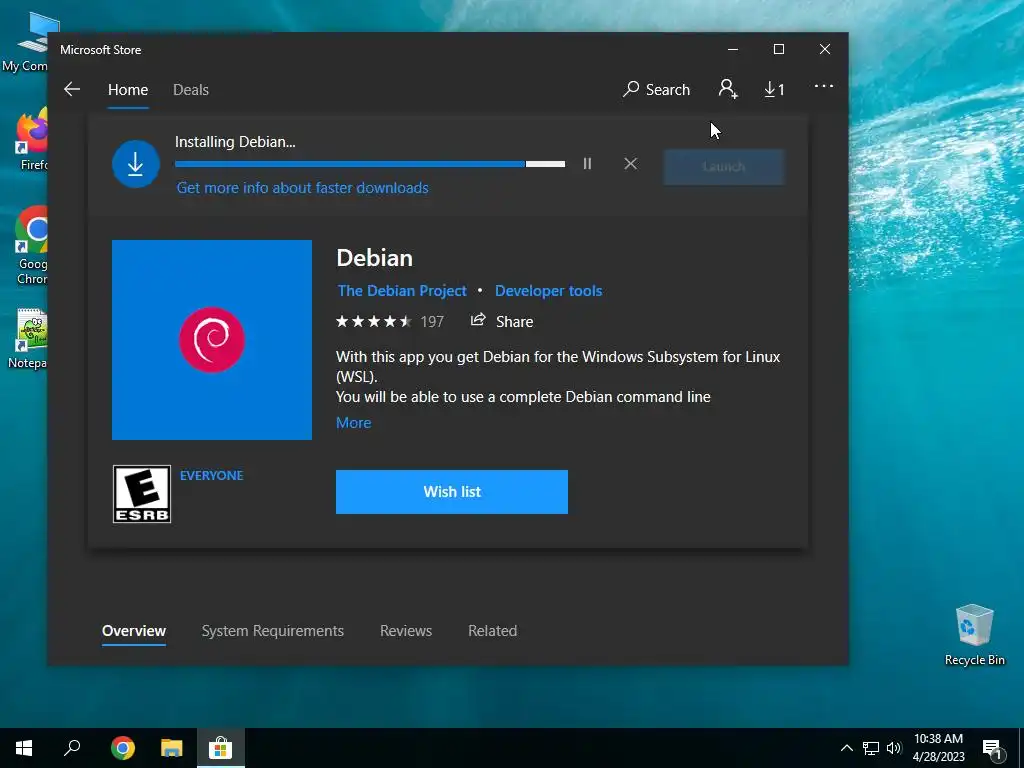This screenshot has width=1024, height=768.
Task: Open the See more ellipsis menu
Action: [x=824, y=86]
